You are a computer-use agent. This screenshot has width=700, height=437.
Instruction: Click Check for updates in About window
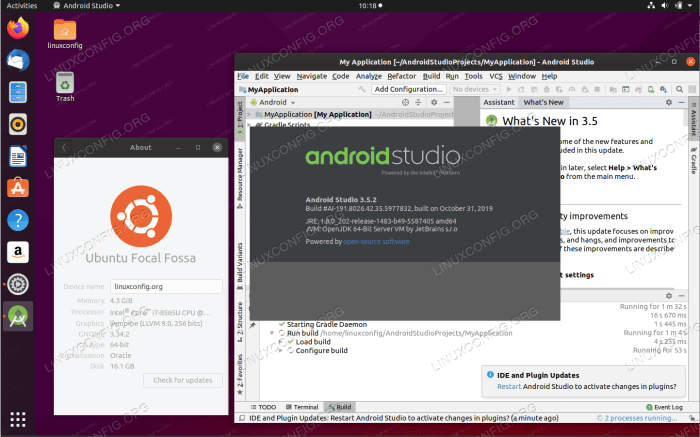[183, 380]
